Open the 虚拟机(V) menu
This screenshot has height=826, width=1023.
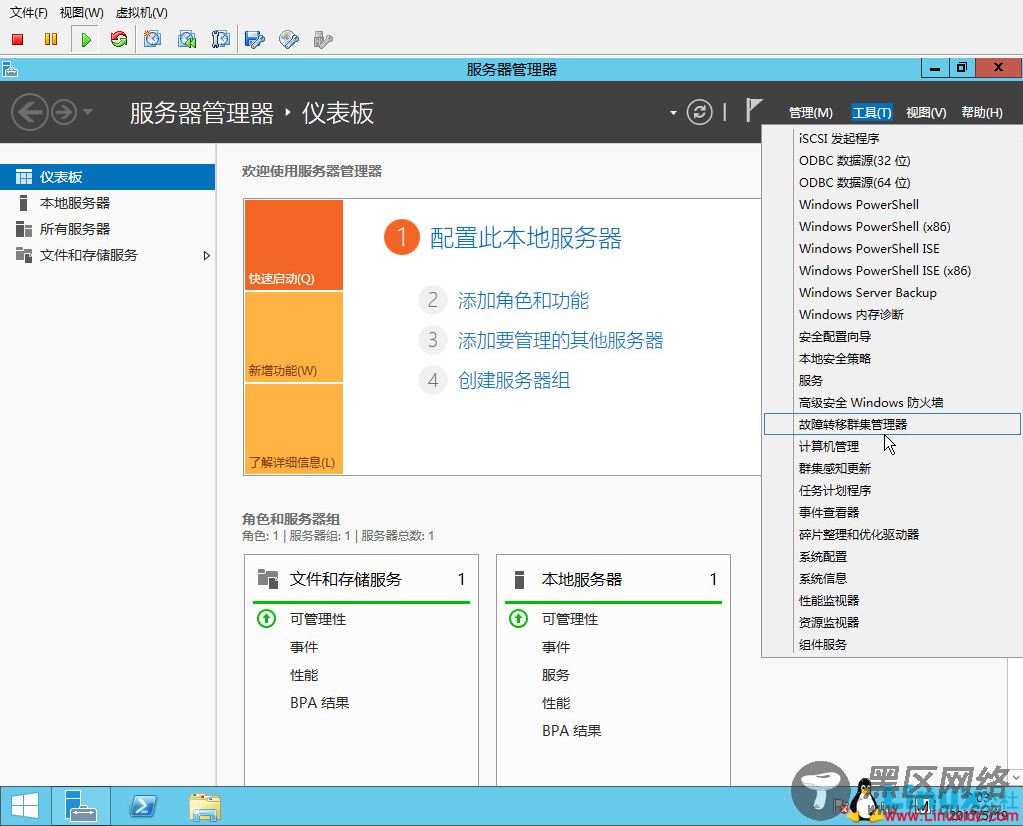point(142,12)
